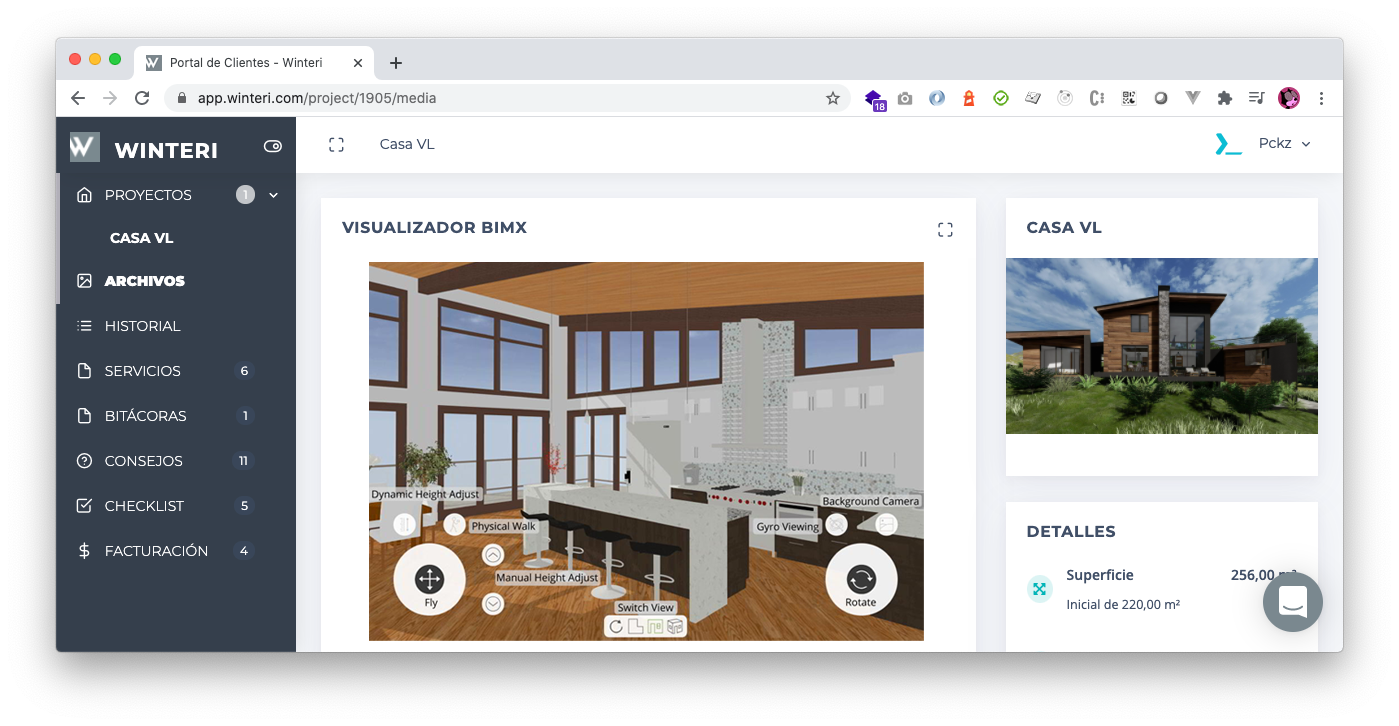This screenshot has height=726, width=1399.
Task: Open the HISTORIAL sidebar menu item
Action: (142, 326)
